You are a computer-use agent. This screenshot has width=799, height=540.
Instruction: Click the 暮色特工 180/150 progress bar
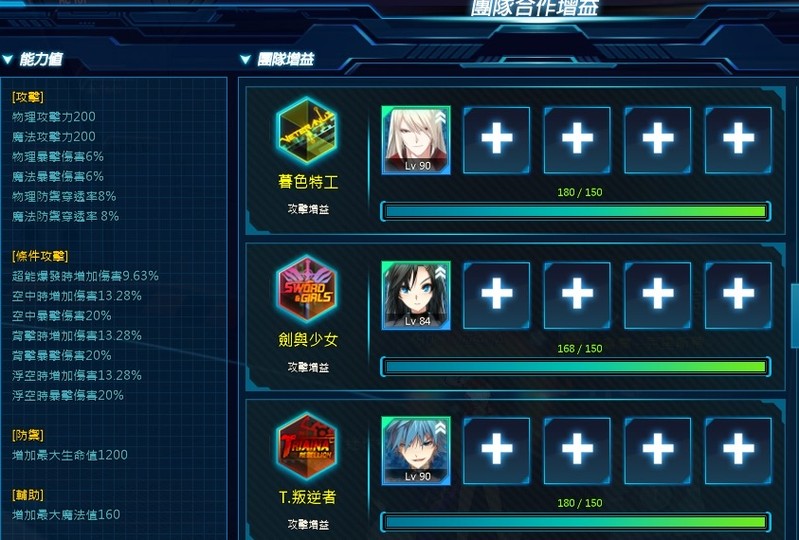575,211
